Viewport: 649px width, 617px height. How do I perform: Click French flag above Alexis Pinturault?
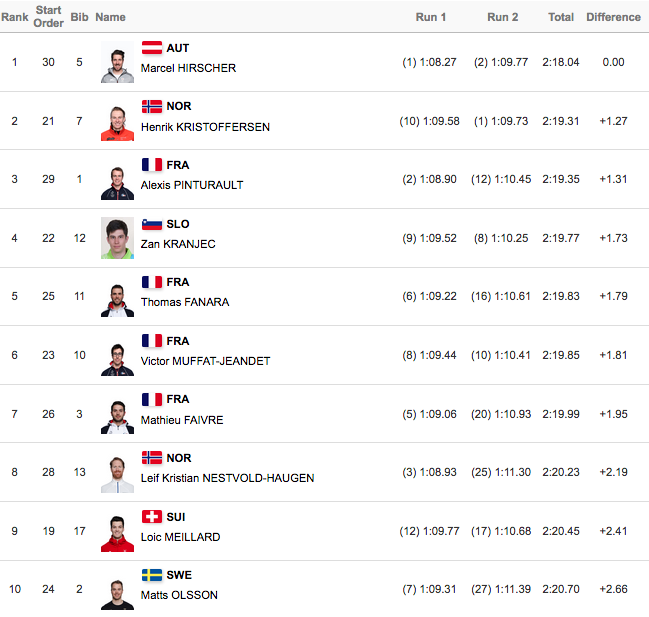[x=152, y=165]
